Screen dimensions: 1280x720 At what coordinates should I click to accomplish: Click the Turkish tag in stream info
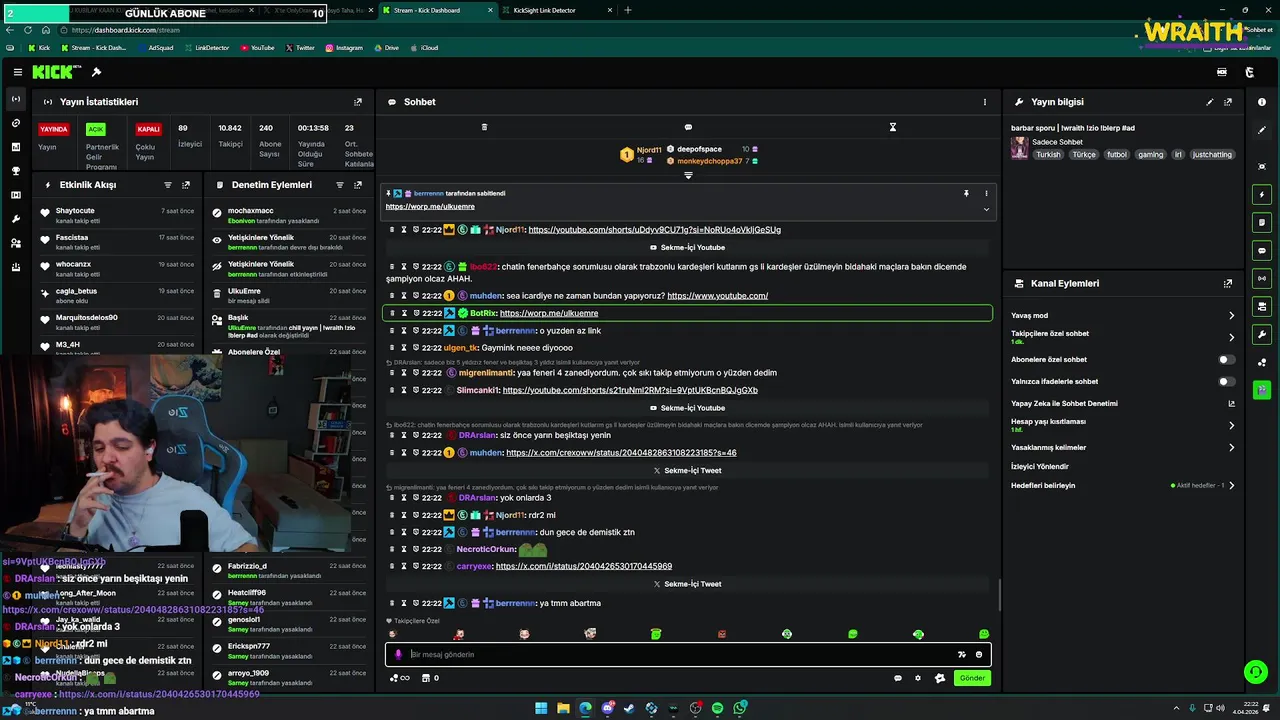click(x=1048, y=155)
